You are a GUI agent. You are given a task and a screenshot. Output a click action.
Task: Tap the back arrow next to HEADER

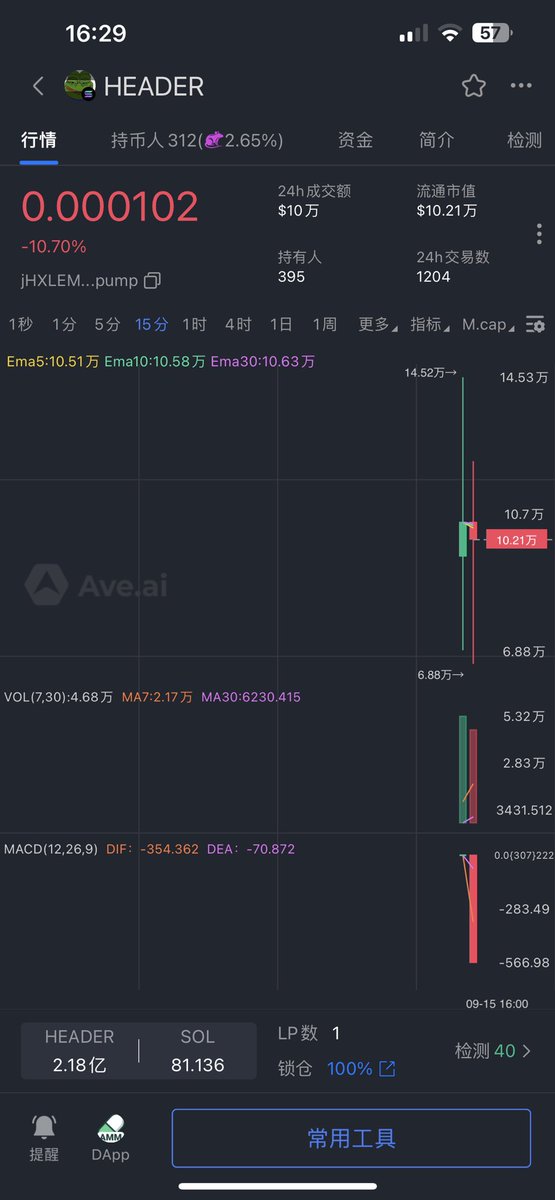tap(38, 86)
